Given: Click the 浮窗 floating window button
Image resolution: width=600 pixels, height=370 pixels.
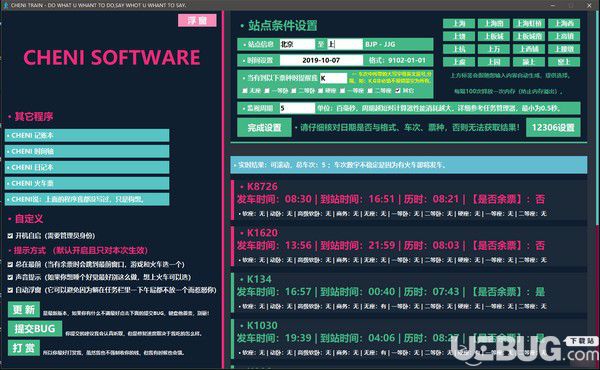Looking at the screenshot, I should pyautogui.click(x=197, y=20).
